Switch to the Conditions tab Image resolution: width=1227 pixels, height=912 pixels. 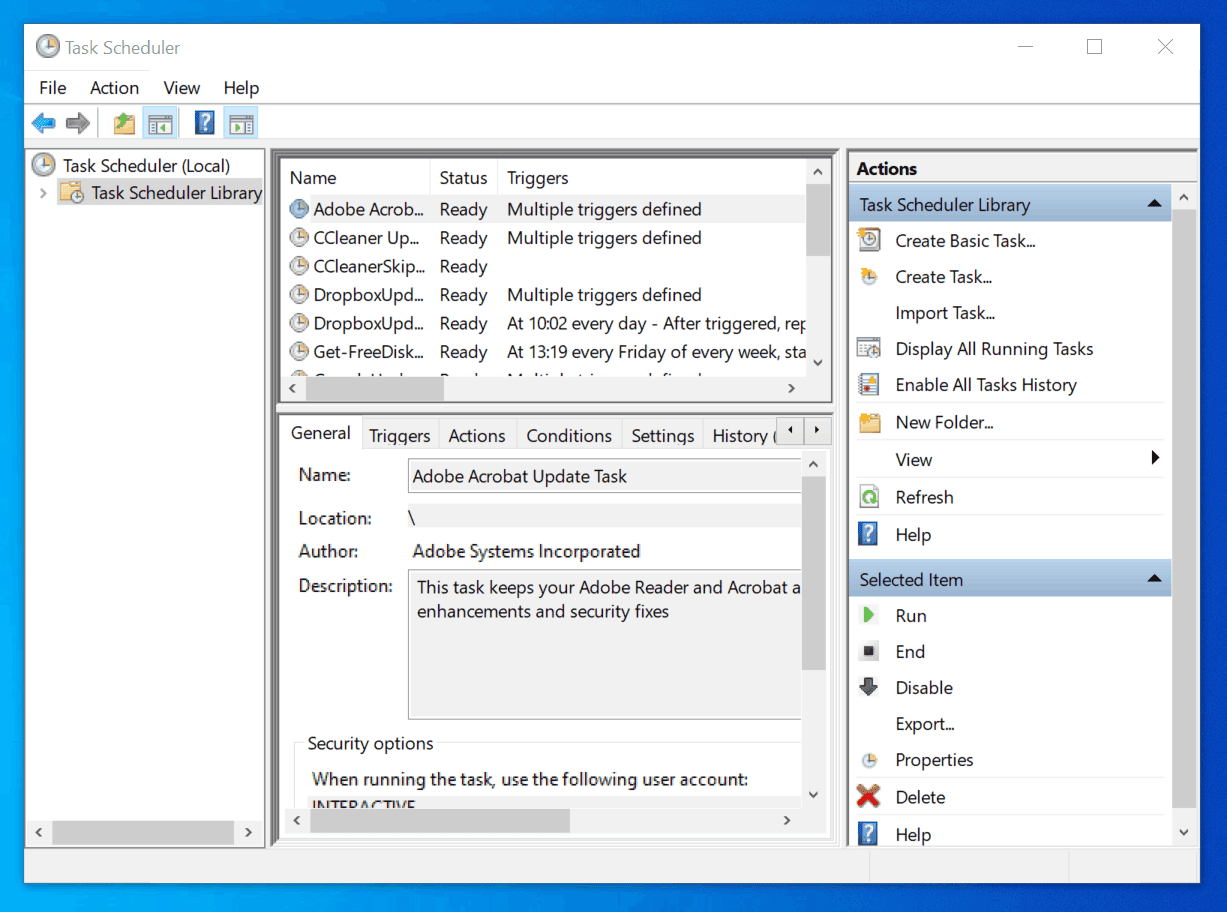tap(569, 435)
